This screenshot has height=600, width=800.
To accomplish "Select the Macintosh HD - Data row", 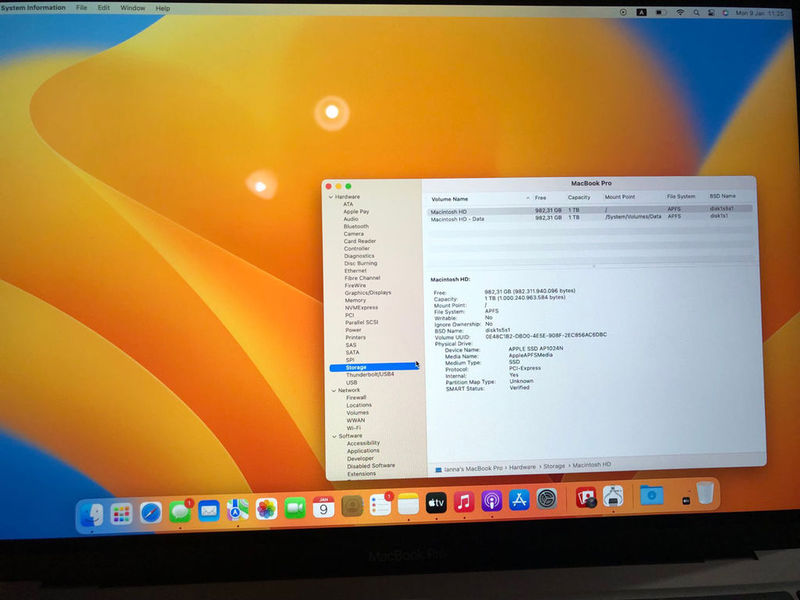I will 589,217.
